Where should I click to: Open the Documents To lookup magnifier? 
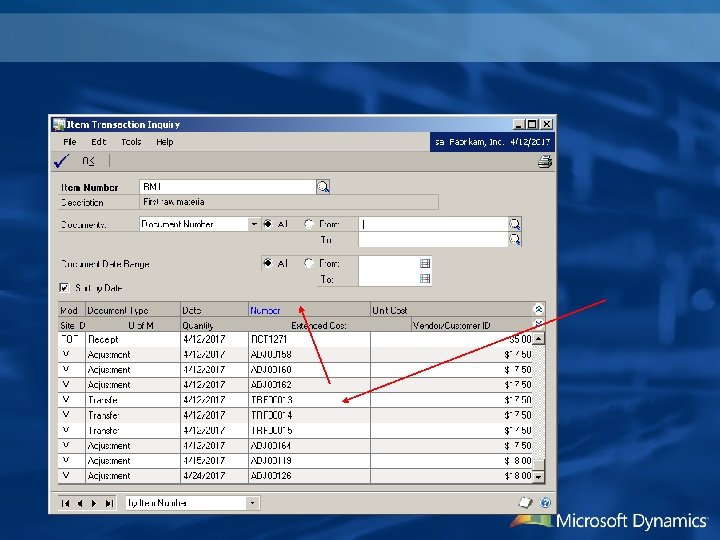[x=515, y=240]
